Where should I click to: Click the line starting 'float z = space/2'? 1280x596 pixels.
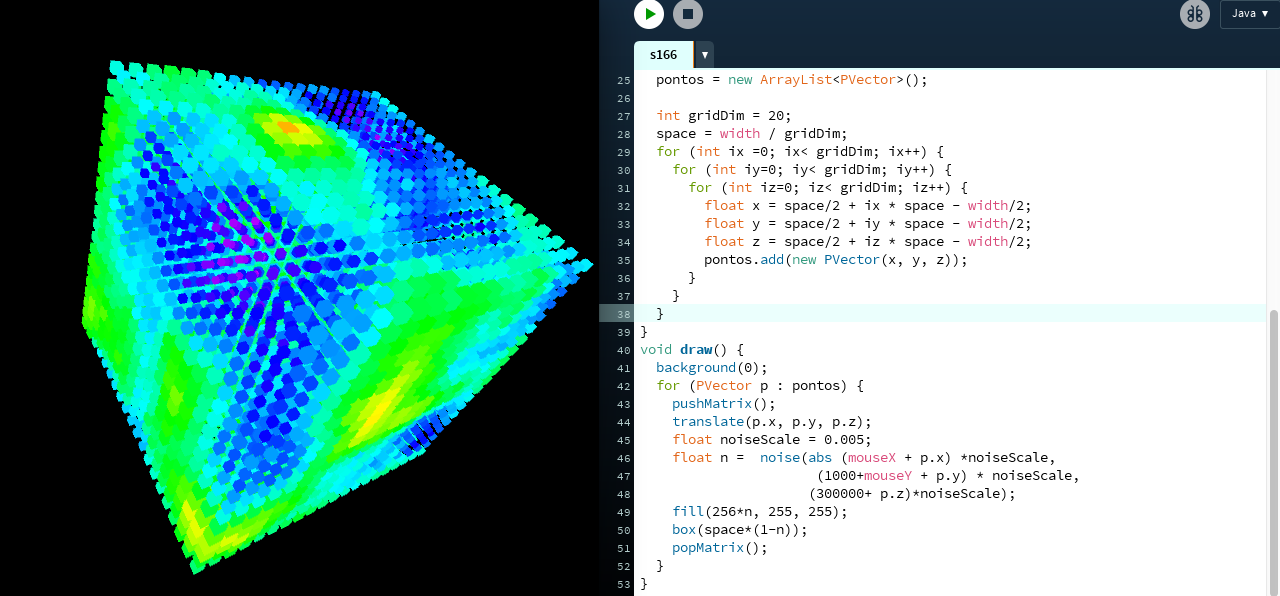(x=868, y=242)
